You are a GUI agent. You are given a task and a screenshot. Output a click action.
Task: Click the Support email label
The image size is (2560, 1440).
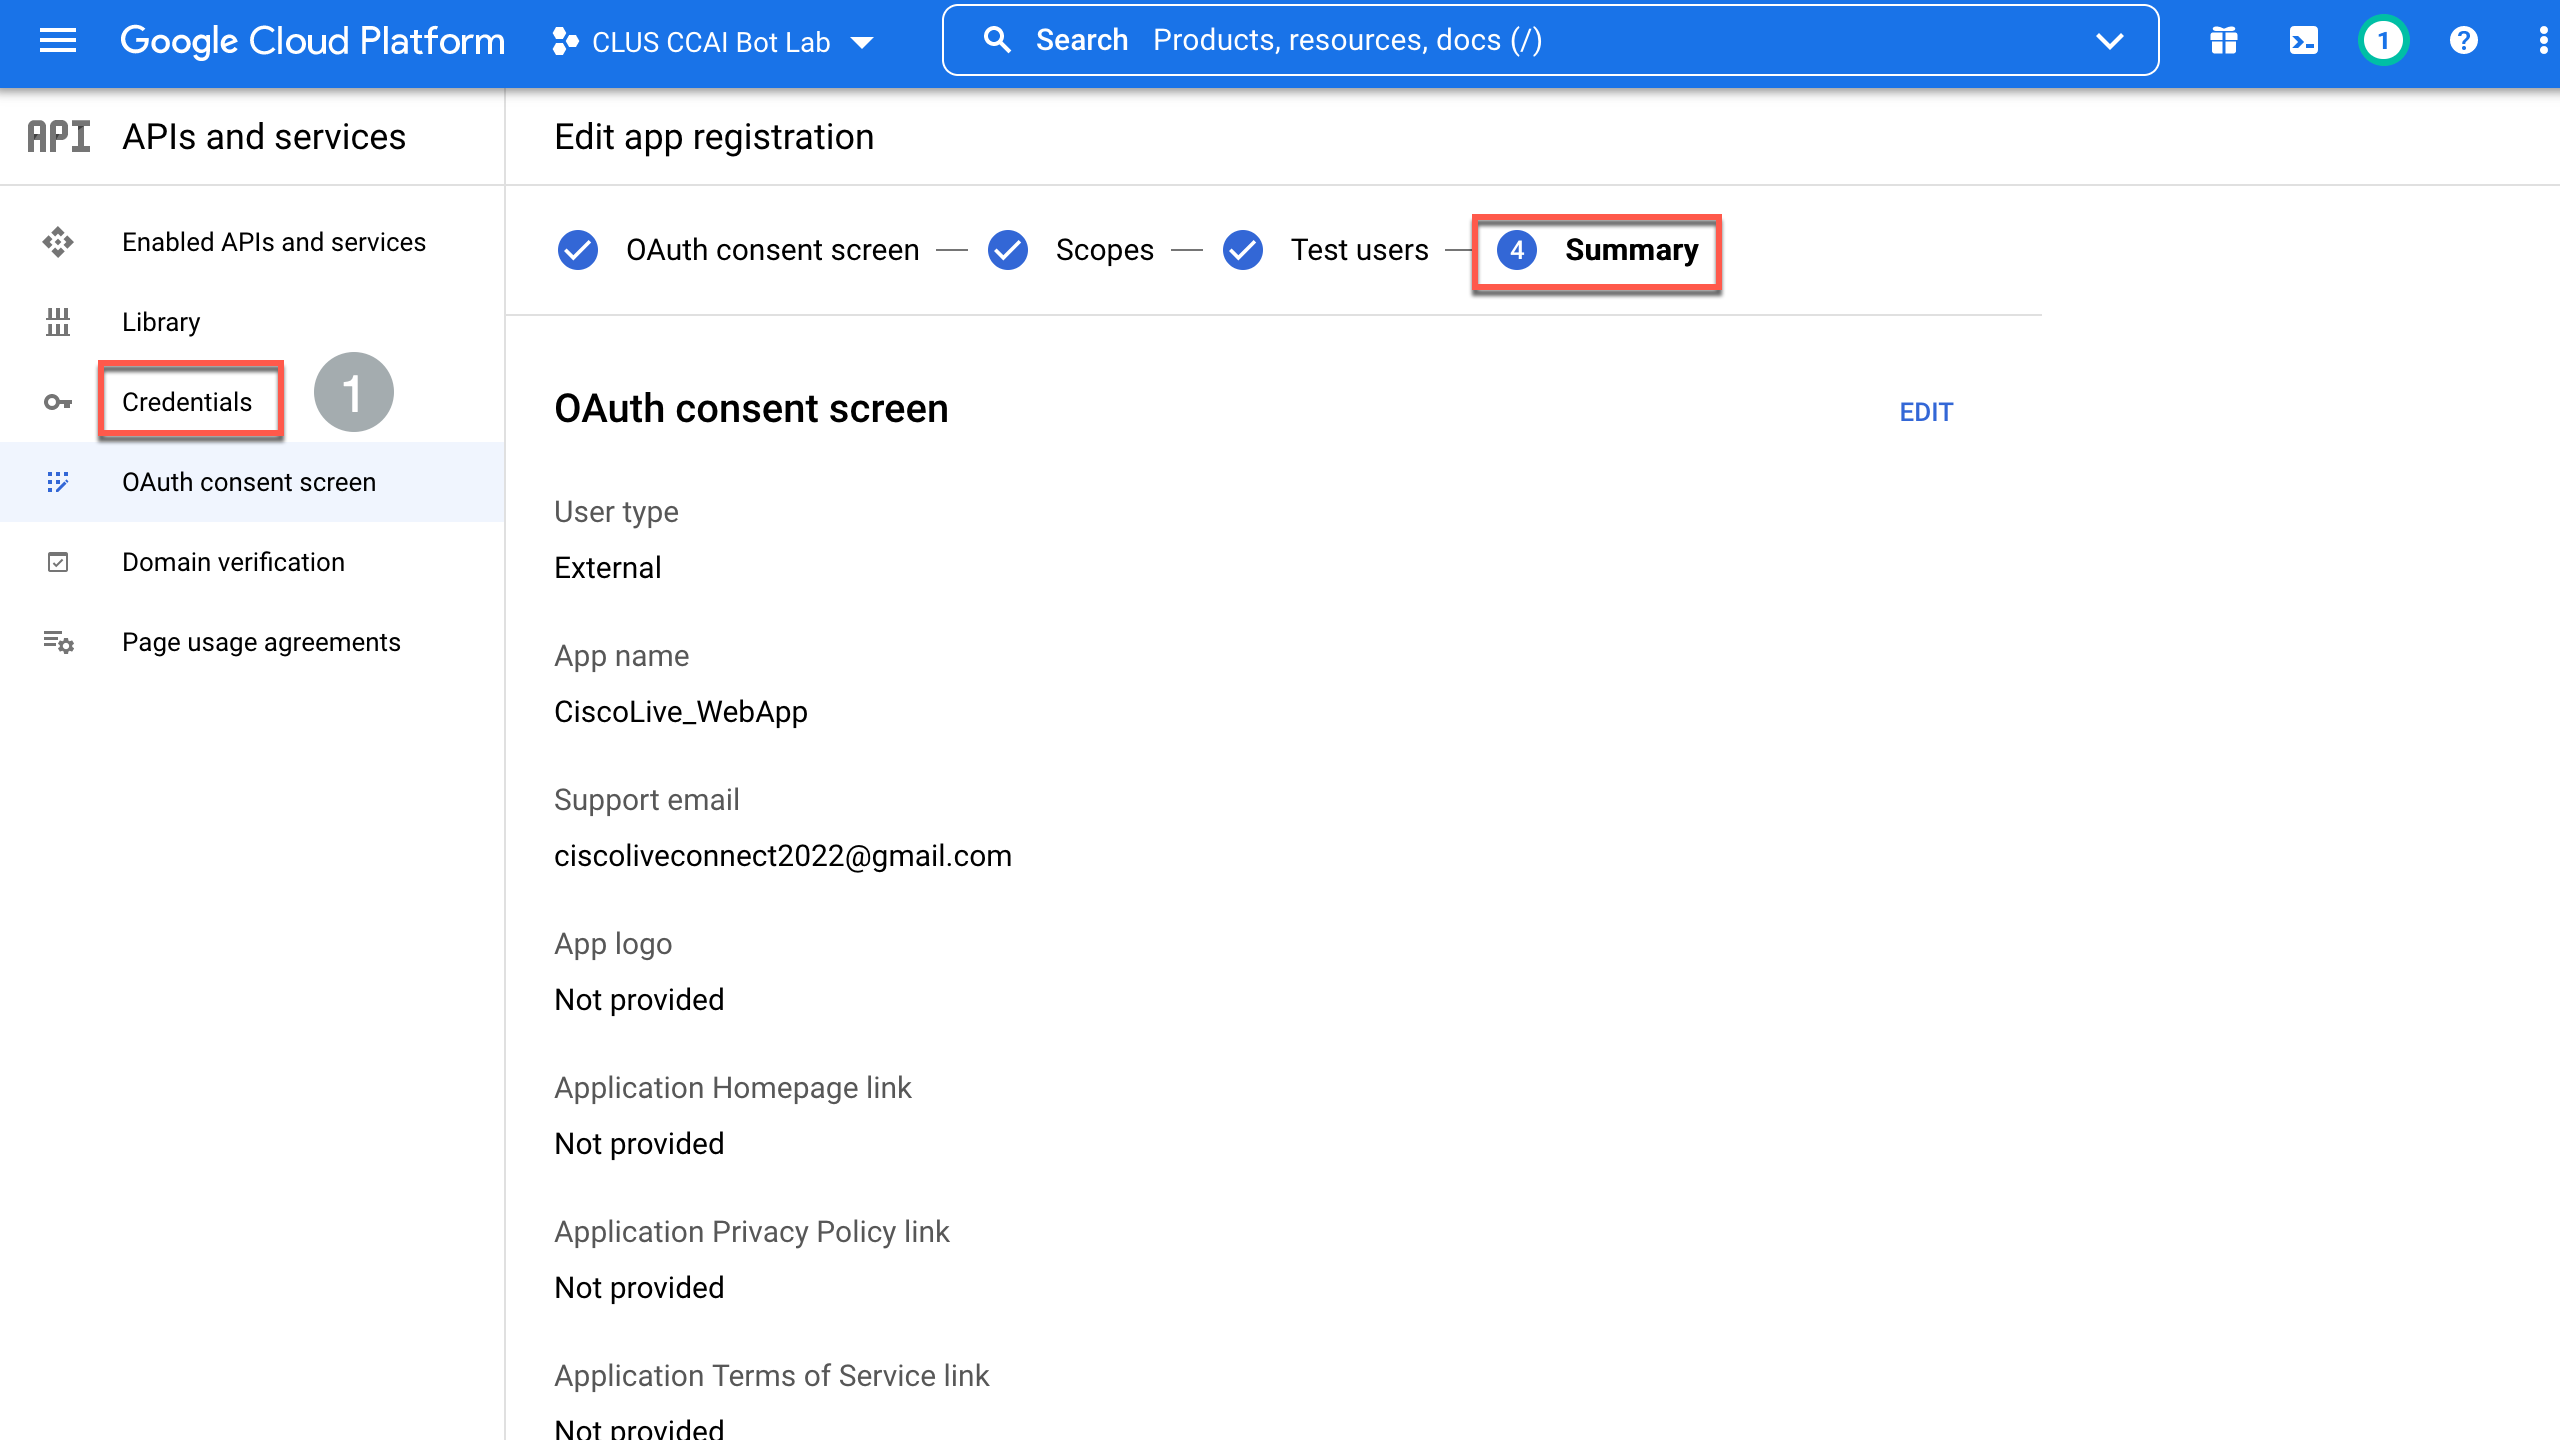tap(646, 800)
